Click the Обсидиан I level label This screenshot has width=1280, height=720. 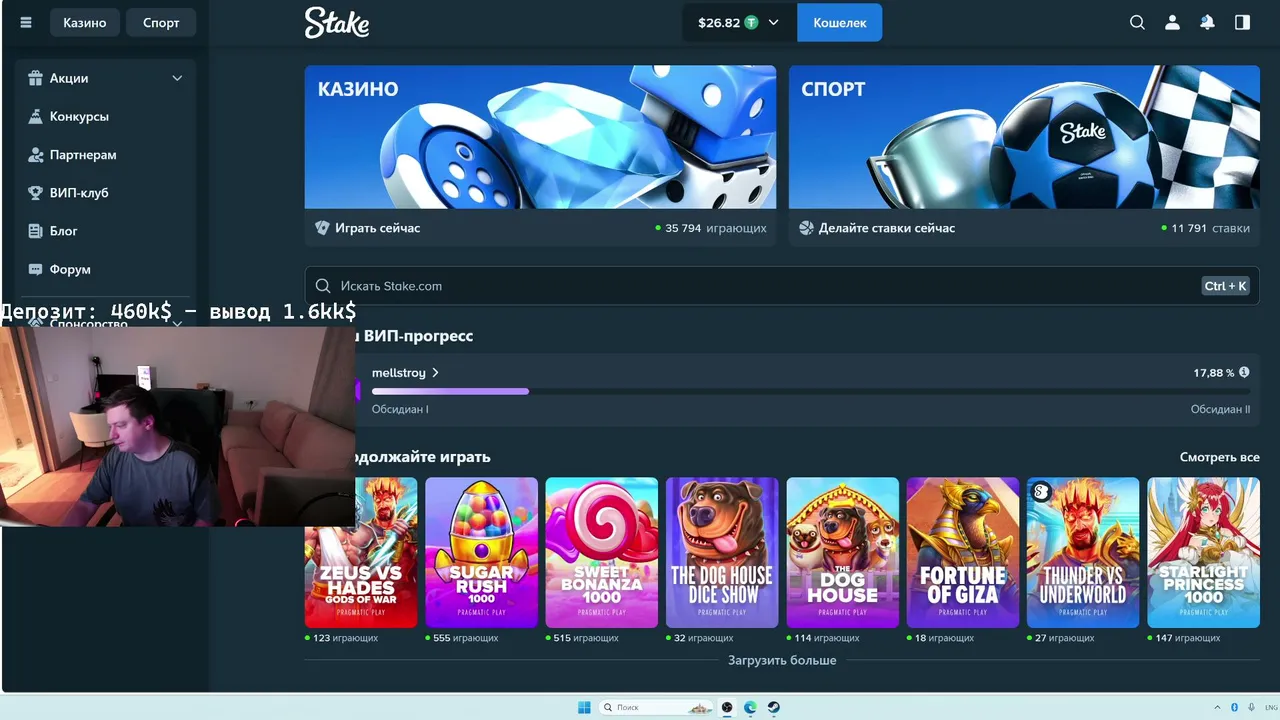pos(400,409)
